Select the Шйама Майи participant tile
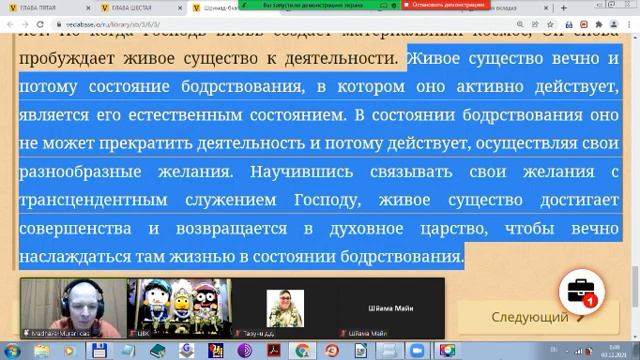 (x=391, y=308)
